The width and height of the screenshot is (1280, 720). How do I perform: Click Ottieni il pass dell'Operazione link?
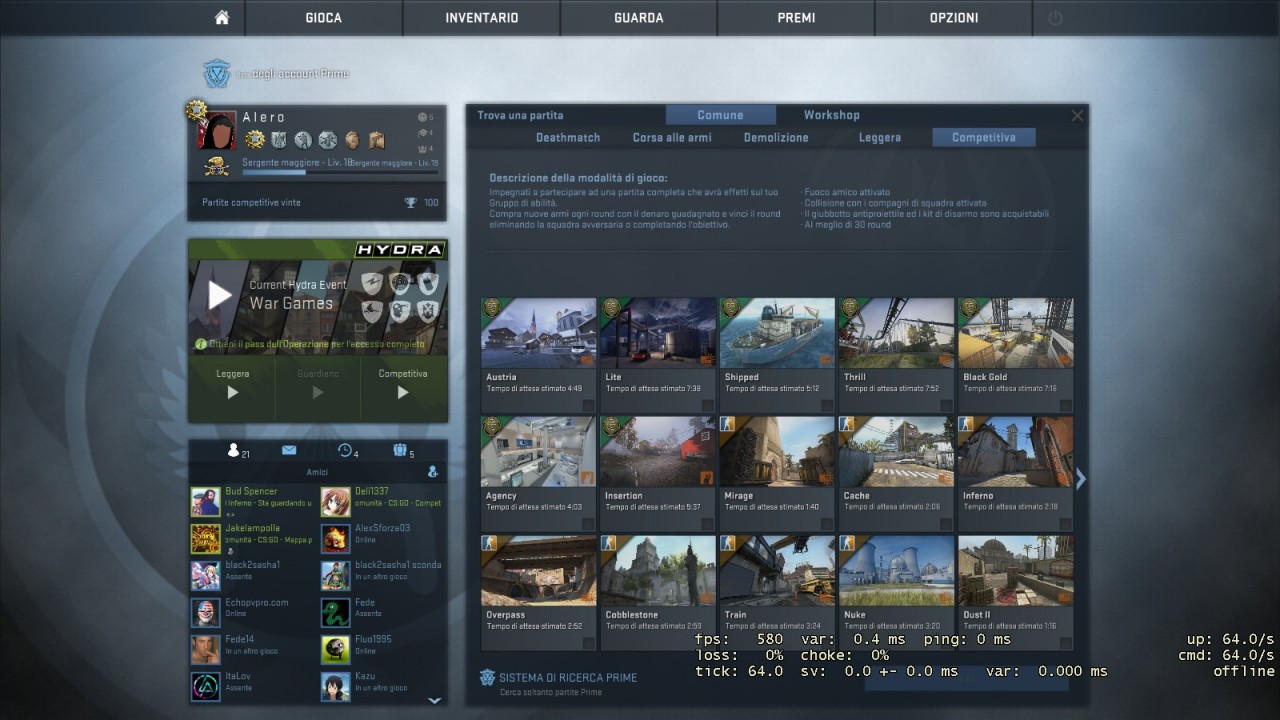[x=316, y=344]
